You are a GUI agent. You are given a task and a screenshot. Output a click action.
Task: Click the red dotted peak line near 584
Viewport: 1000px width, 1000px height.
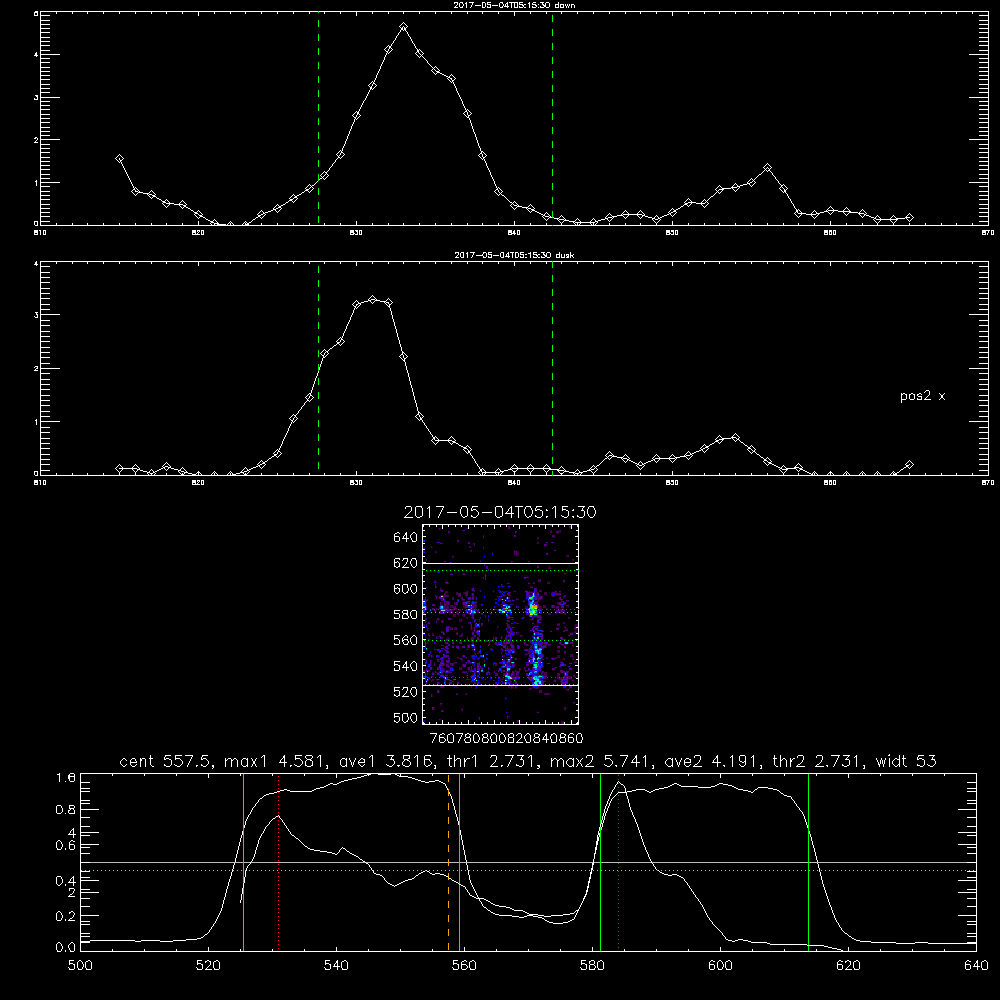click(x=619, y=862)
